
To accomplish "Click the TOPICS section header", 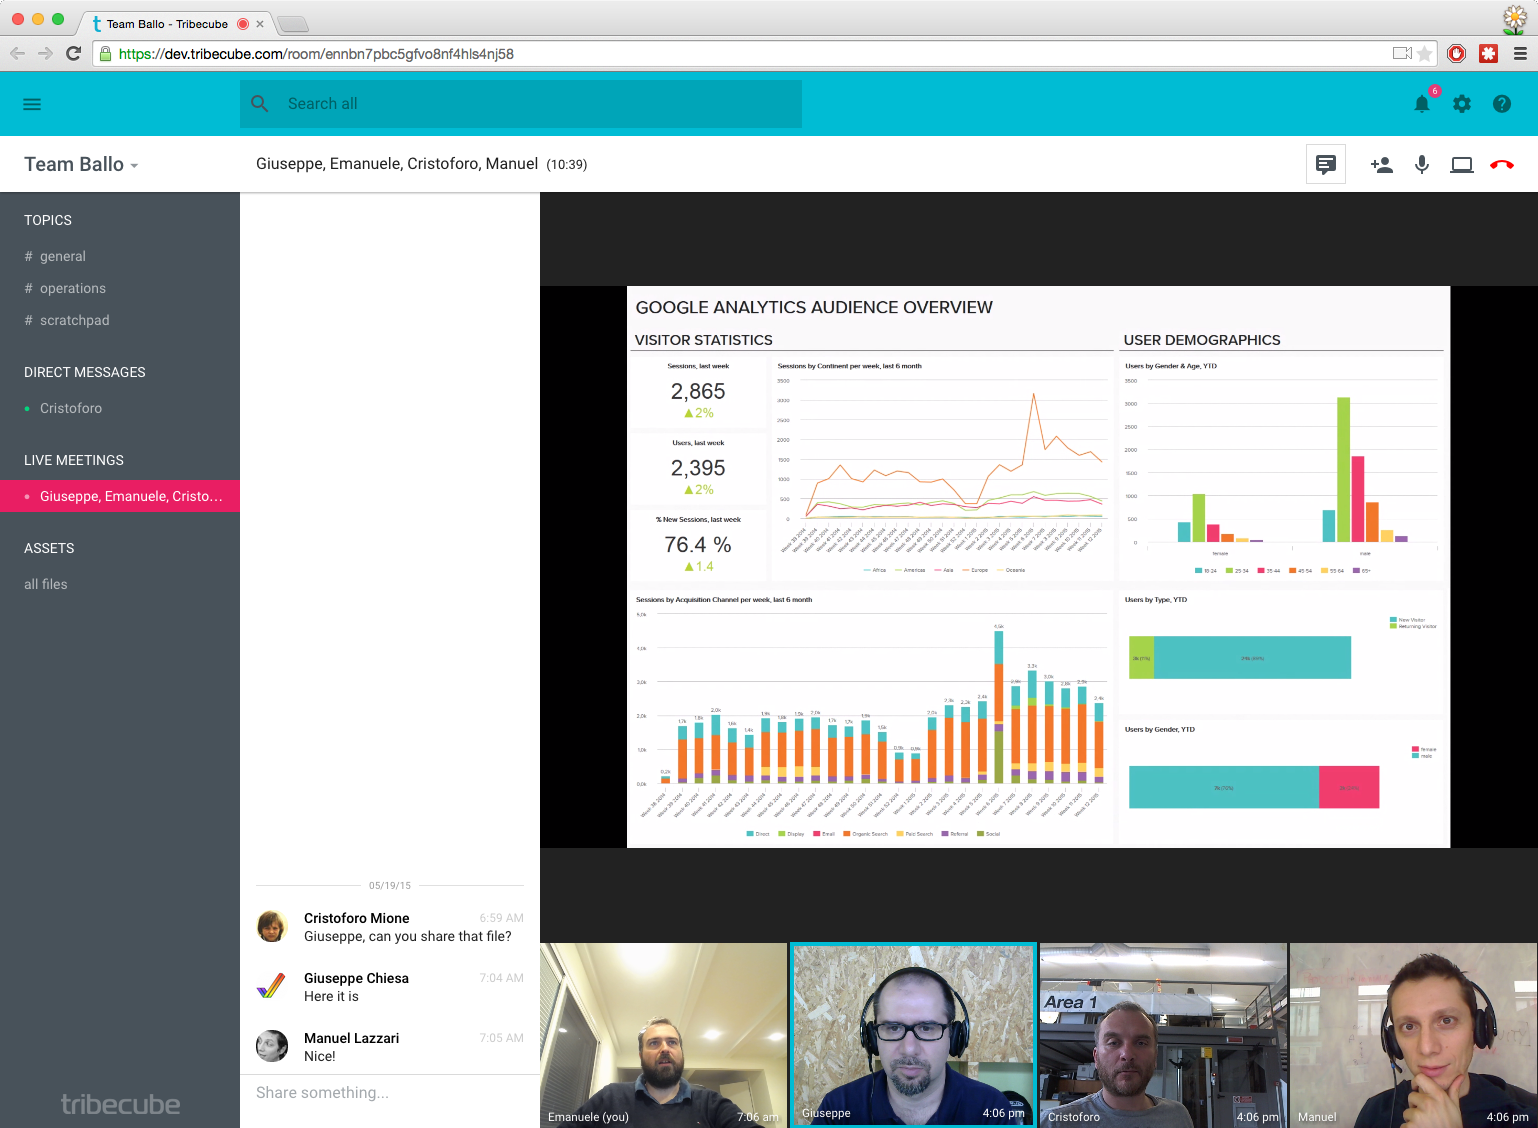I will [48, 220].
